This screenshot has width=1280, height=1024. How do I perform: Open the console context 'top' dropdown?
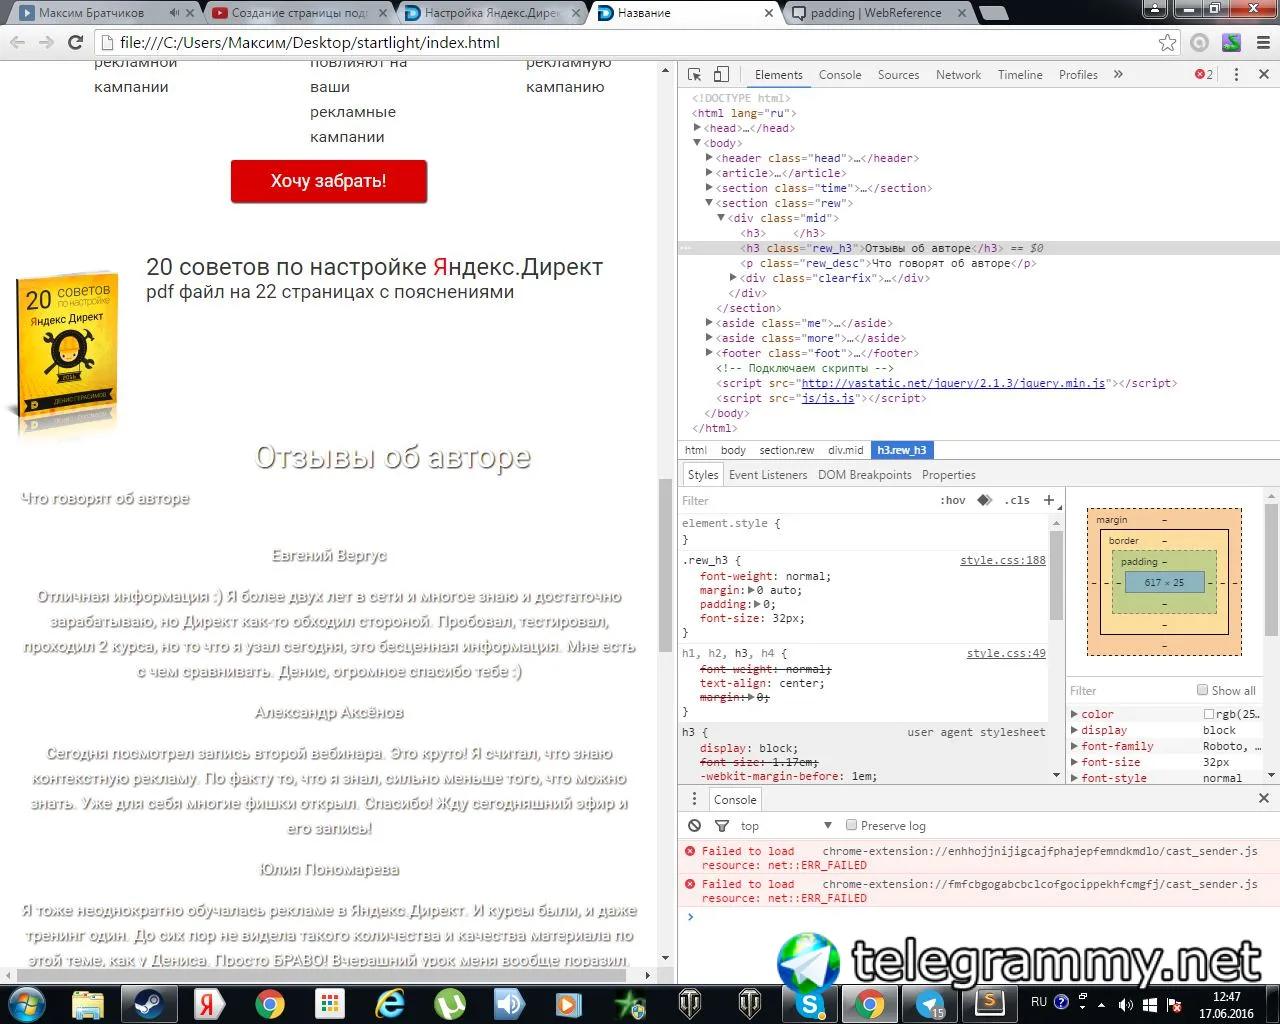(x=786, y=826)
